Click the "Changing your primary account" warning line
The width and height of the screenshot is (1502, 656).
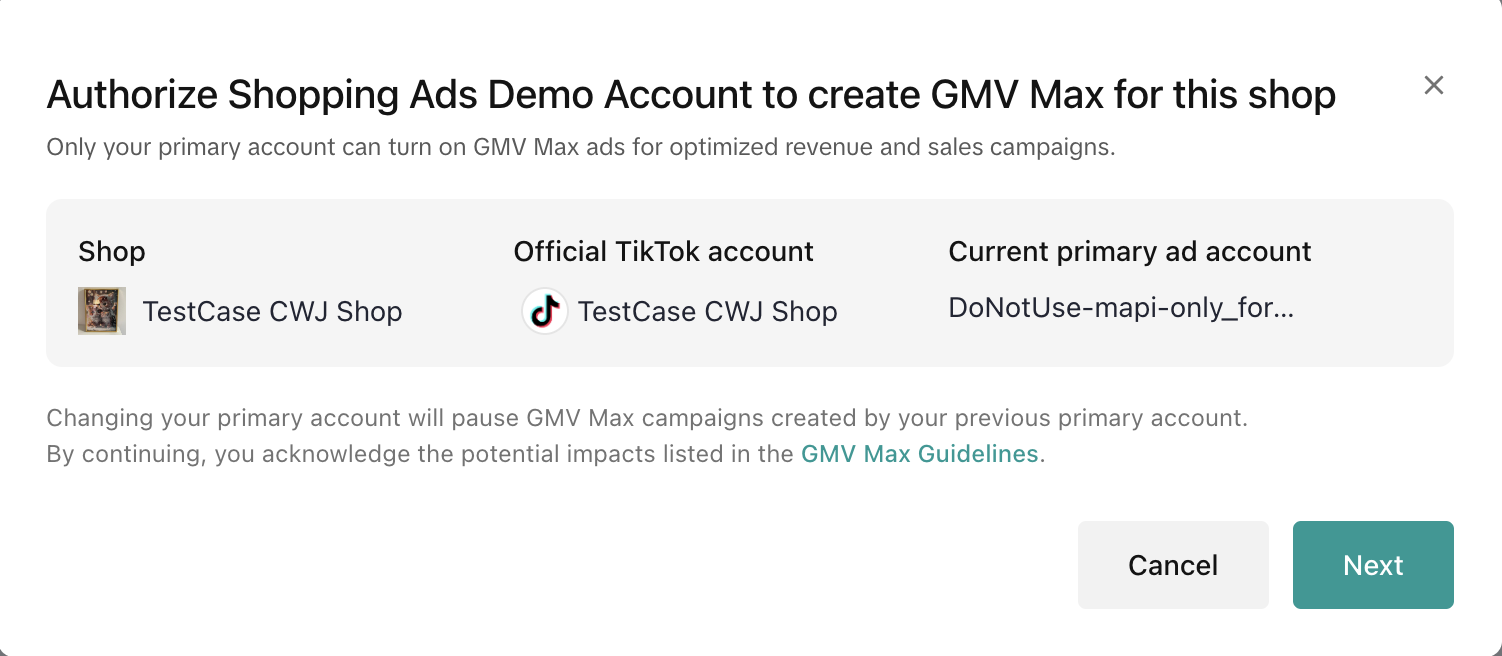coord(647,417)
